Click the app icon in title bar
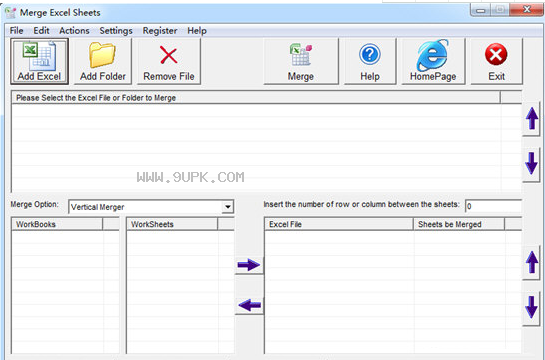Image resolution: width=545 pixels, height=360 pixels. (11, 13)
